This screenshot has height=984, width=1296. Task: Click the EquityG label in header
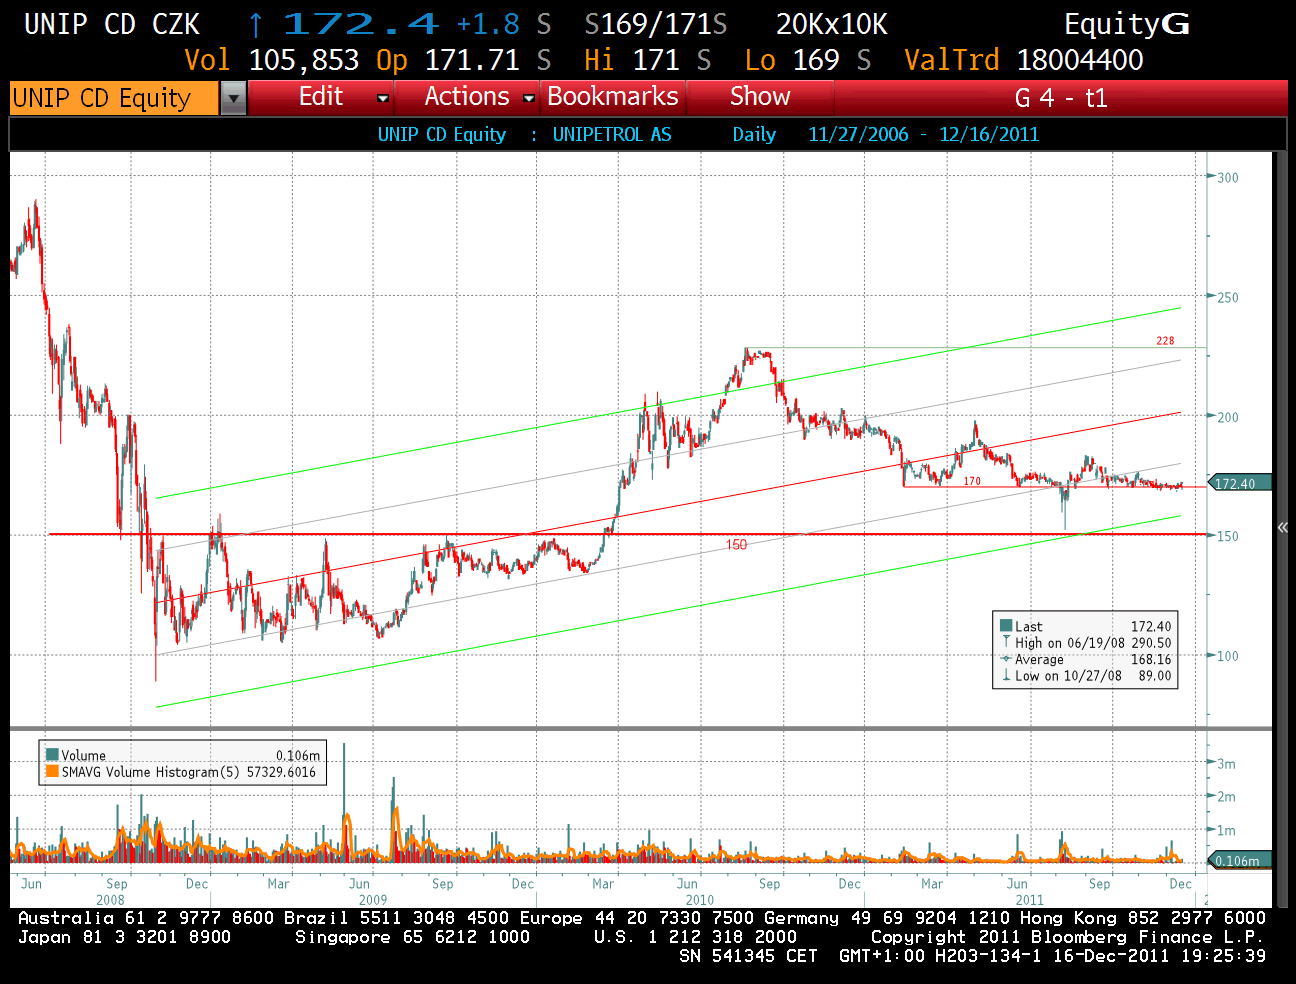pos(1127,24)
